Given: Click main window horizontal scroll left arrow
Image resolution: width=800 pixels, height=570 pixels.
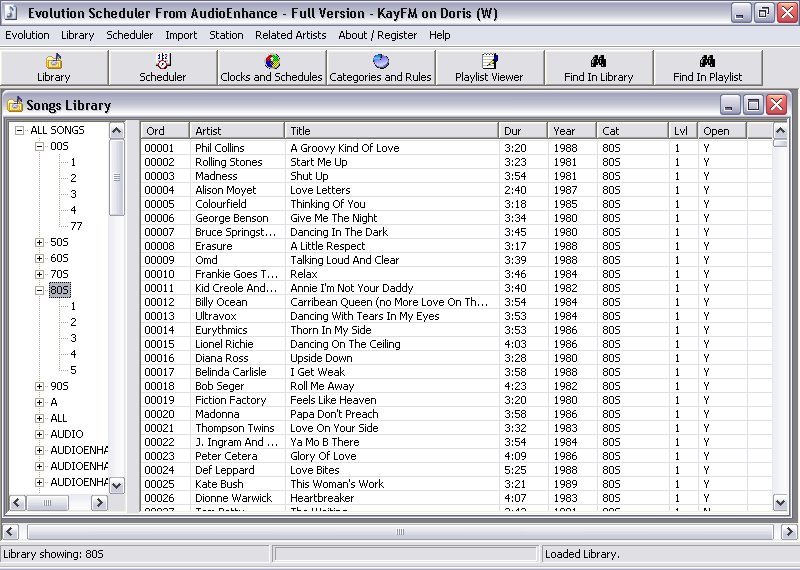Looking at the screenshot, I should (x=10, y=532).
